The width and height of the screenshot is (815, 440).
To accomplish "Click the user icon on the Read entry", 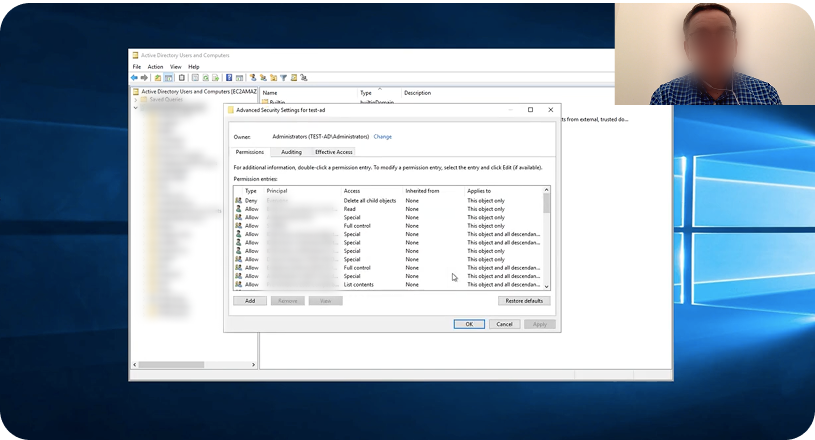I will pos(239,208).
